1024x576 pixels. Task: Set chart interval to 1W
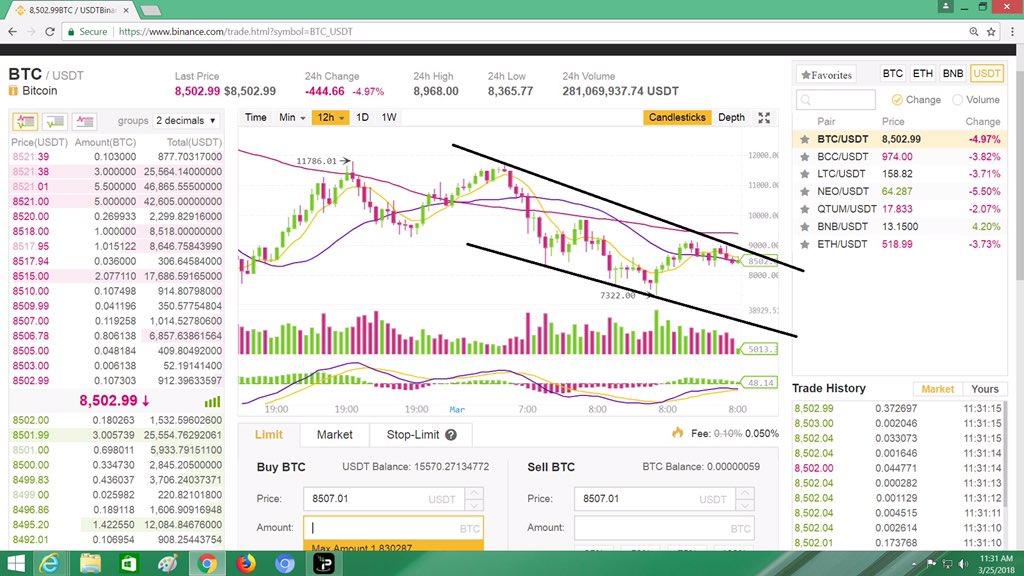point(389,118)
